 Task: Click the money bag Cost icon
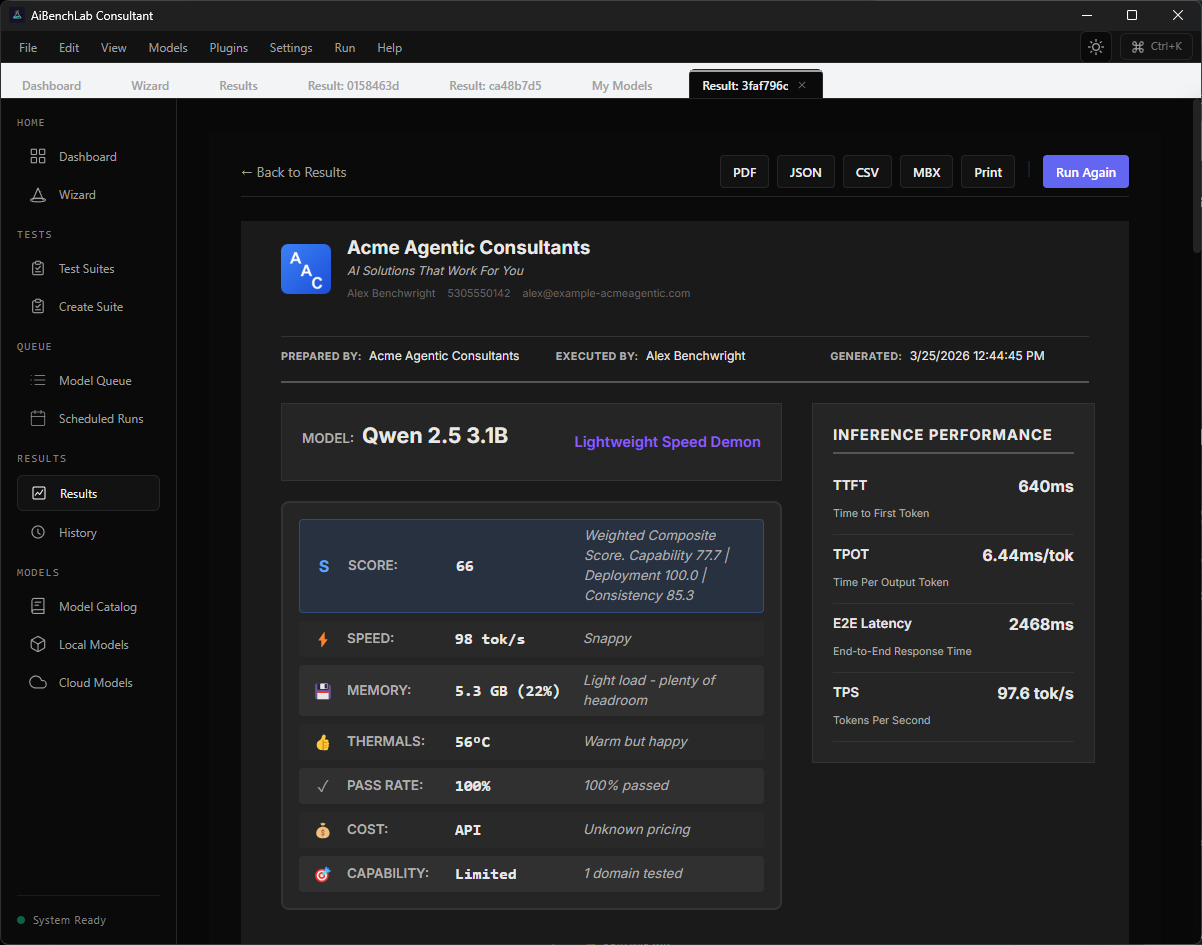323,830
